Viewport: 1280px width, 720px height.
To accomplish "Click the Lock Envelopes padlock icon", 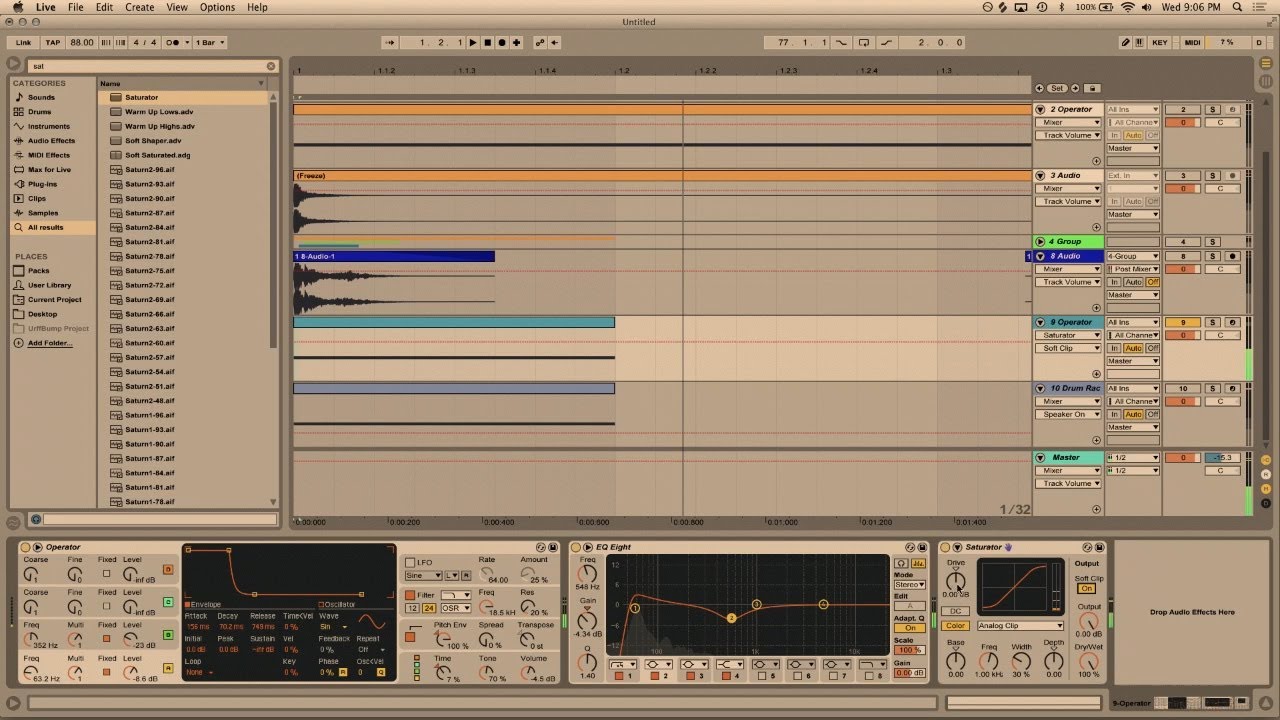I will (x=1092, y=88).
